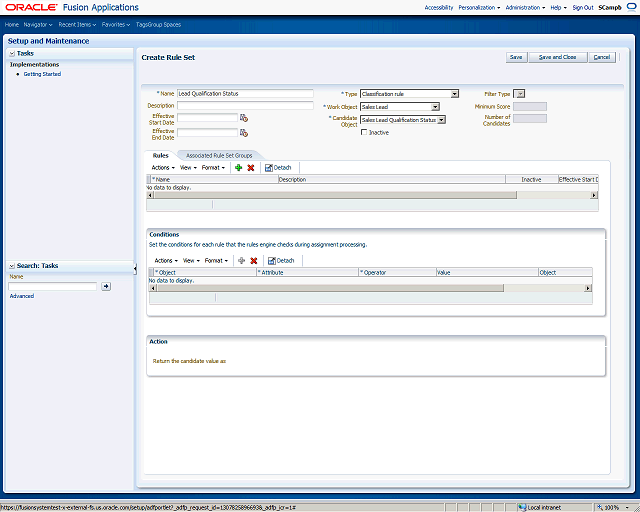The image size is (640, 512).
Task: Select the Rules tab
Action: click(x=160, y=156)
